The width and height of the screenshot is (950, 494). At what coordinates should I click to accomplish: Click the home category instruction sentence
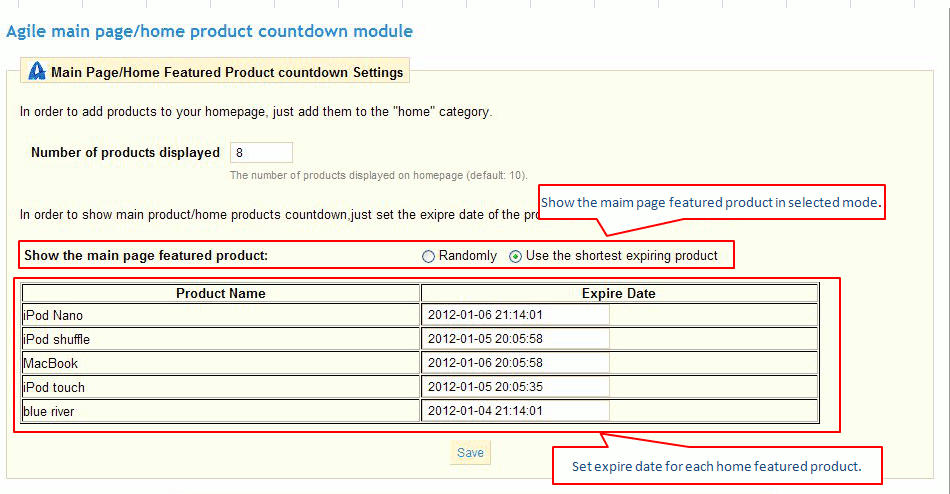pos(256,112)
